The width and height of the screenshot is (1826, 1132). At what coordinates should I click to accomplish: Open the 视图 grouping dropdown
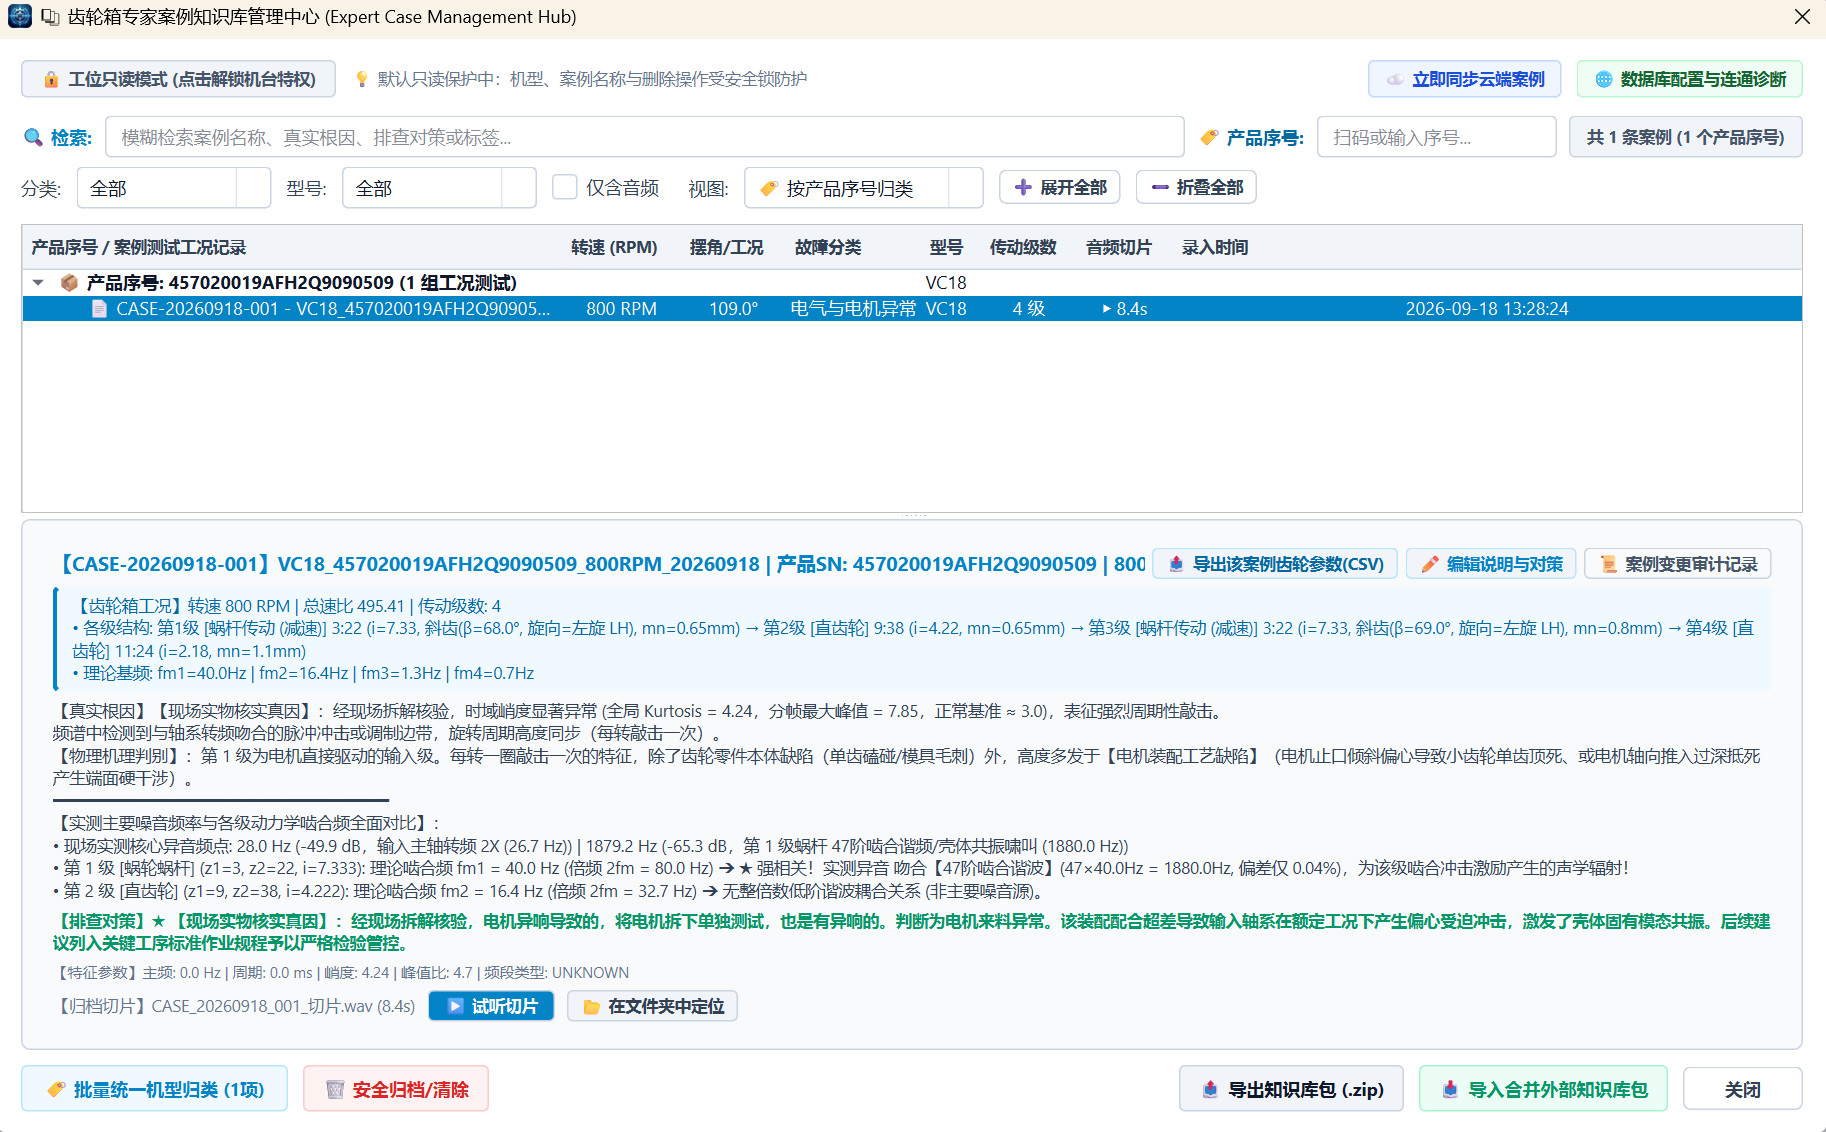863,188
